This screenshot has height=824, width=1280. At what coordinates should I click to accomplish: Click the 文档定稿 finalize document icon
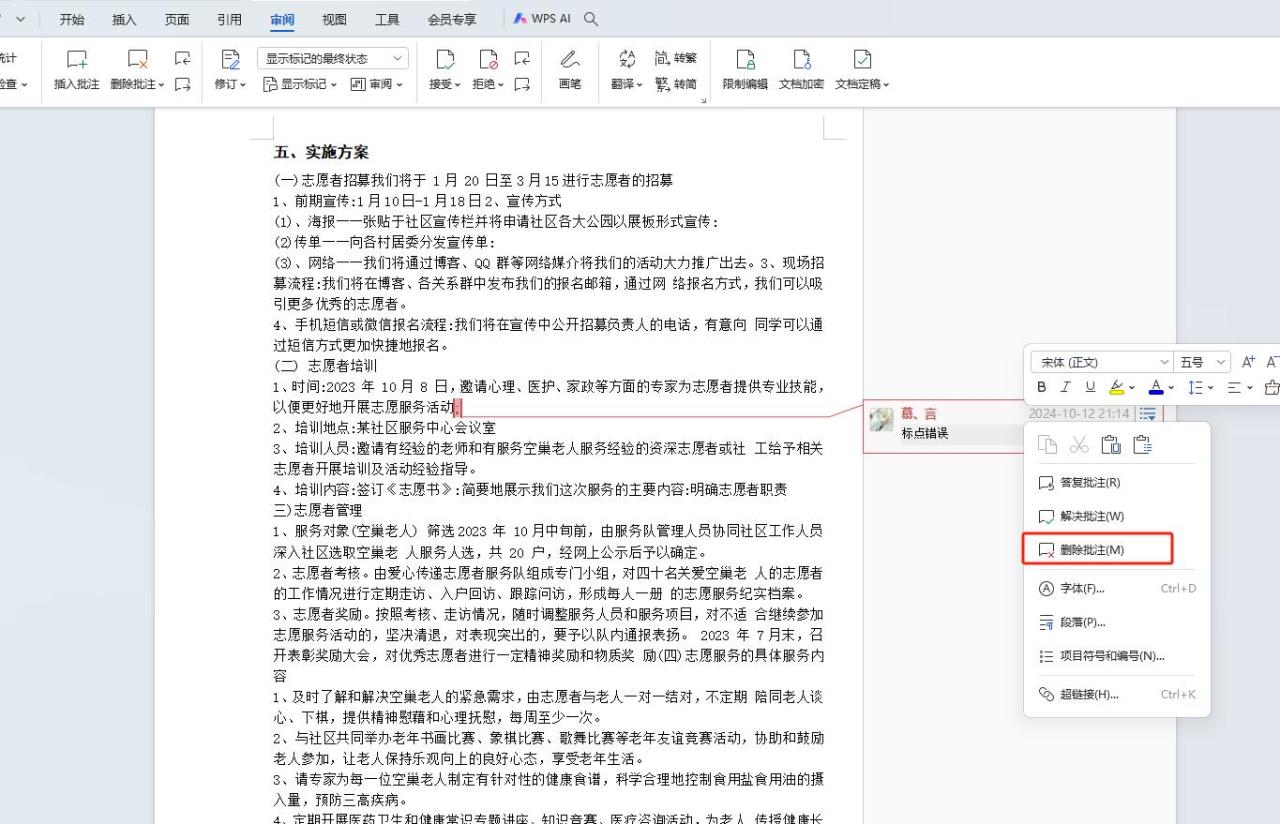[862, 61]
